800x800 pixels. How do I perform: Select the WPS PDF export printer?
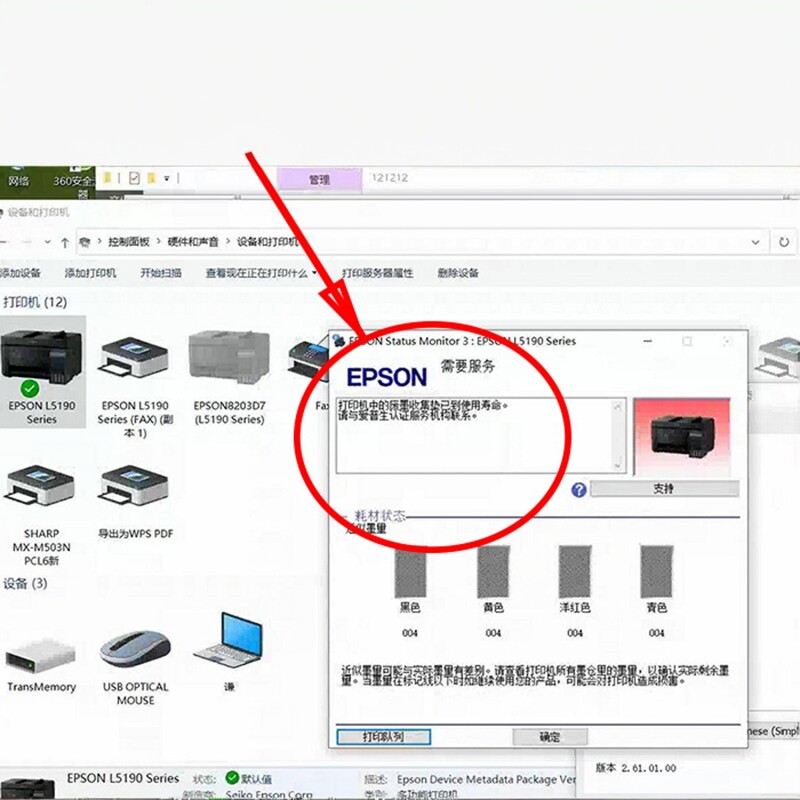click(135, 485)
